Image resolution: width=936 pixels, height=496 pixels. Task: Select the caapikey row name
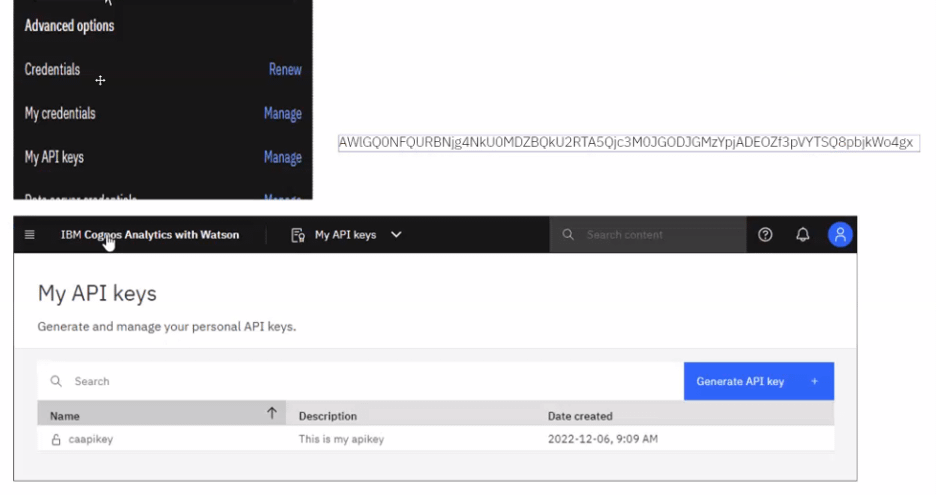(x=90, y=439)
